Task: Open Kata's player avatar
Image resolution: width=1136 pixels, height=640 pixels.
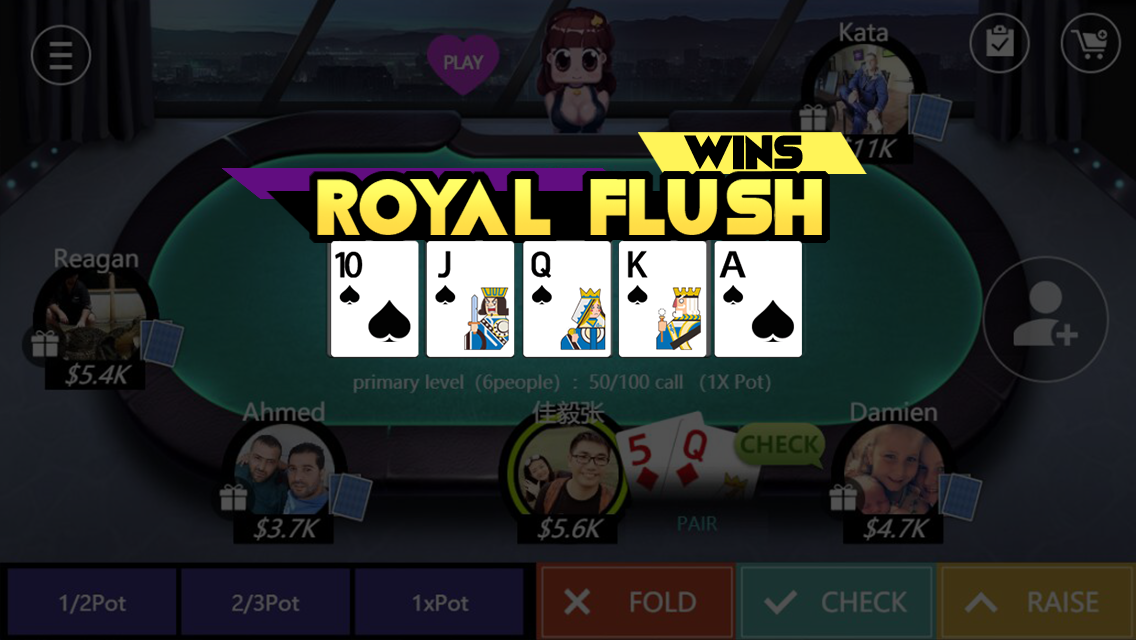Action: point(862,91)
